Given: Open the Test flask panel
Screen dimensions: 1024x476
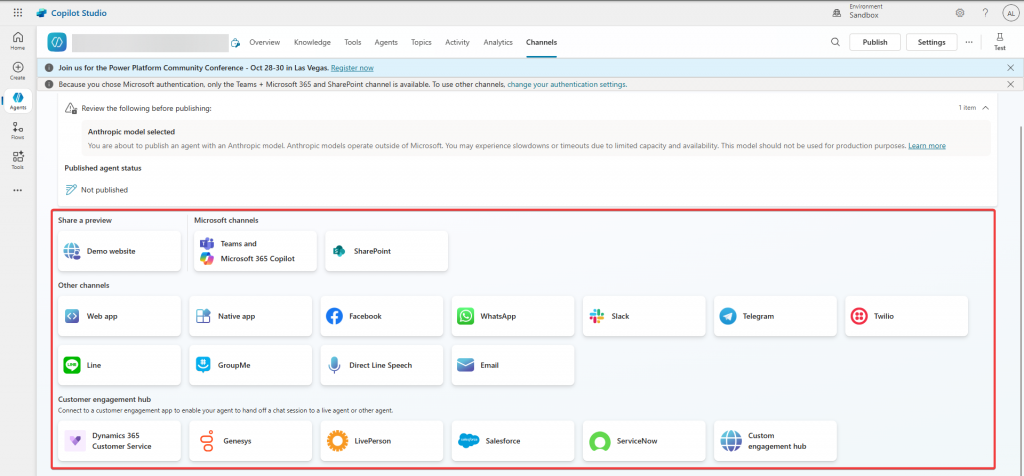Looking at the screenshot, I should point(999,42).
